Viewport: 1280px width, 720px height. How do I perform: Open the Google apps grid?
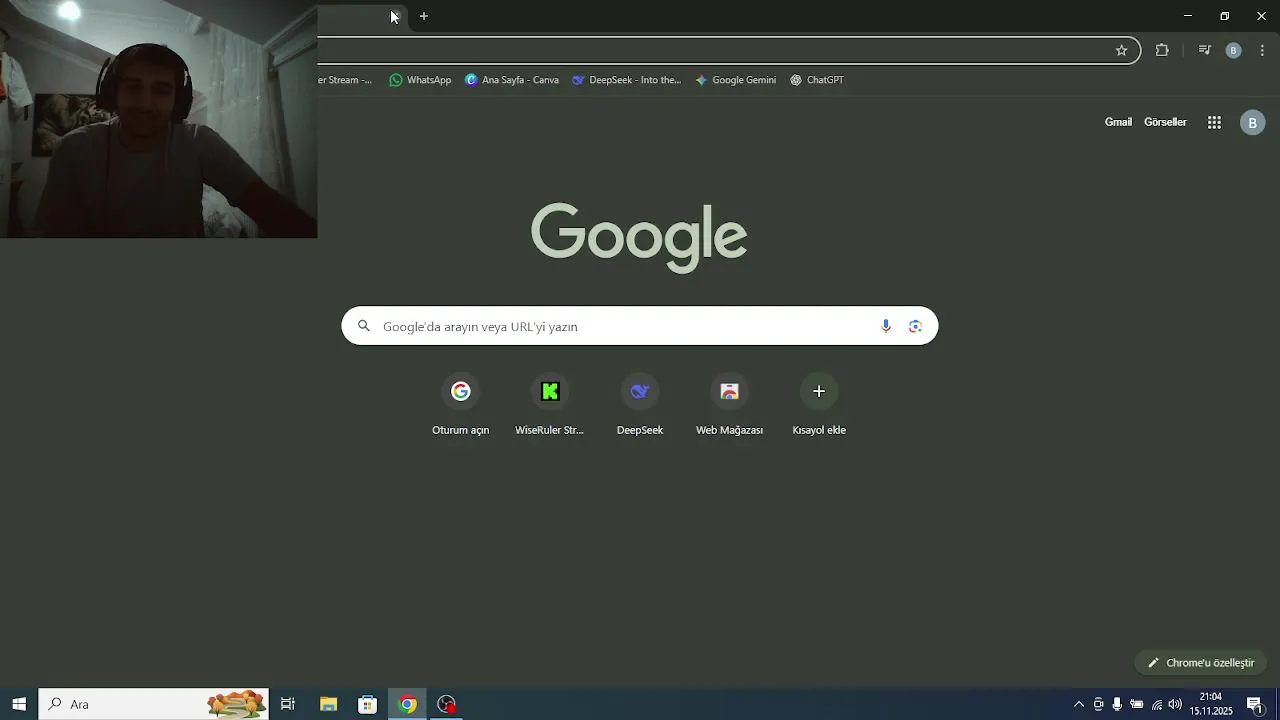click(1214, 123)
